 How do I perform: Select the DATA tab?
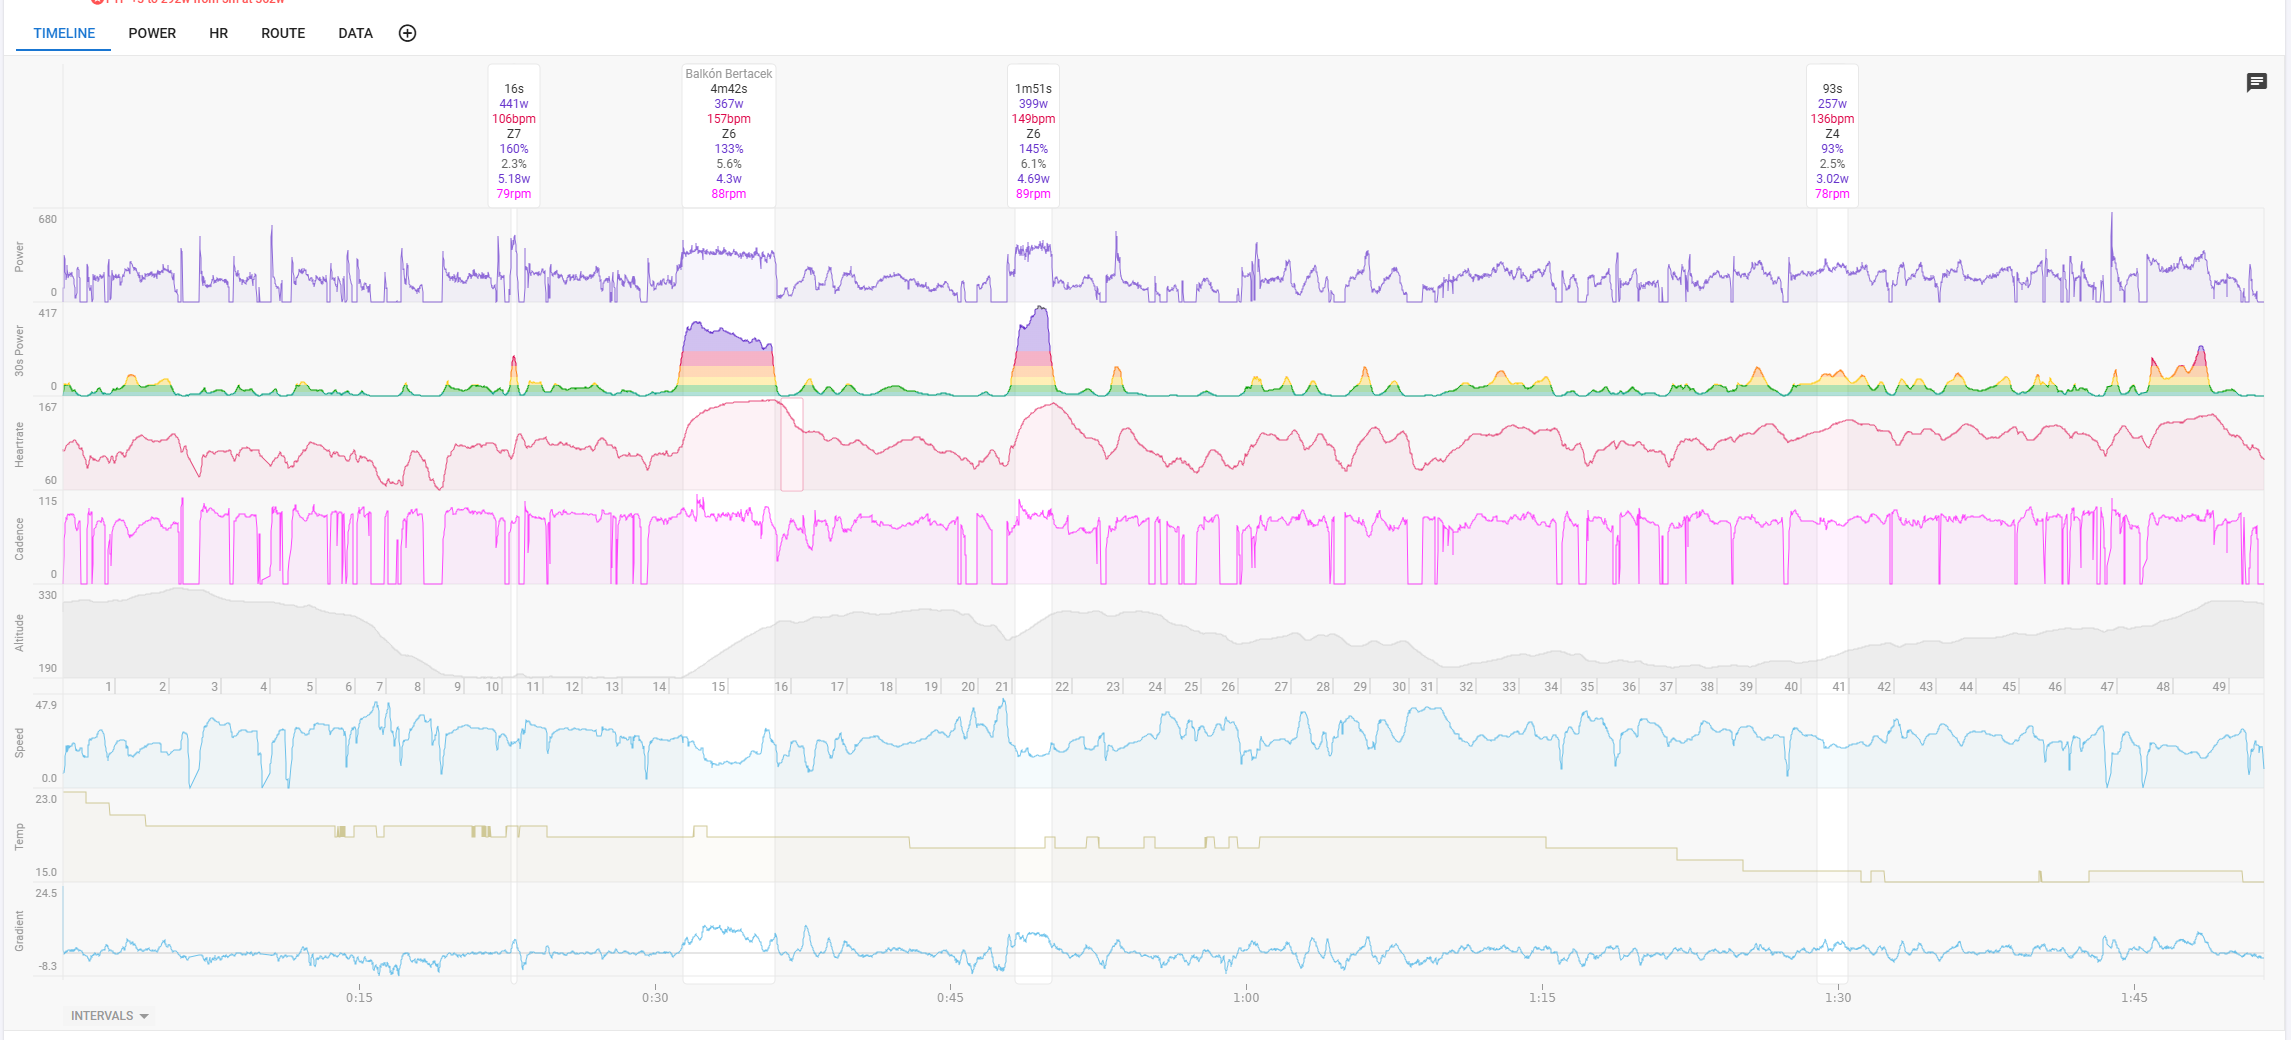pos(355,33)
